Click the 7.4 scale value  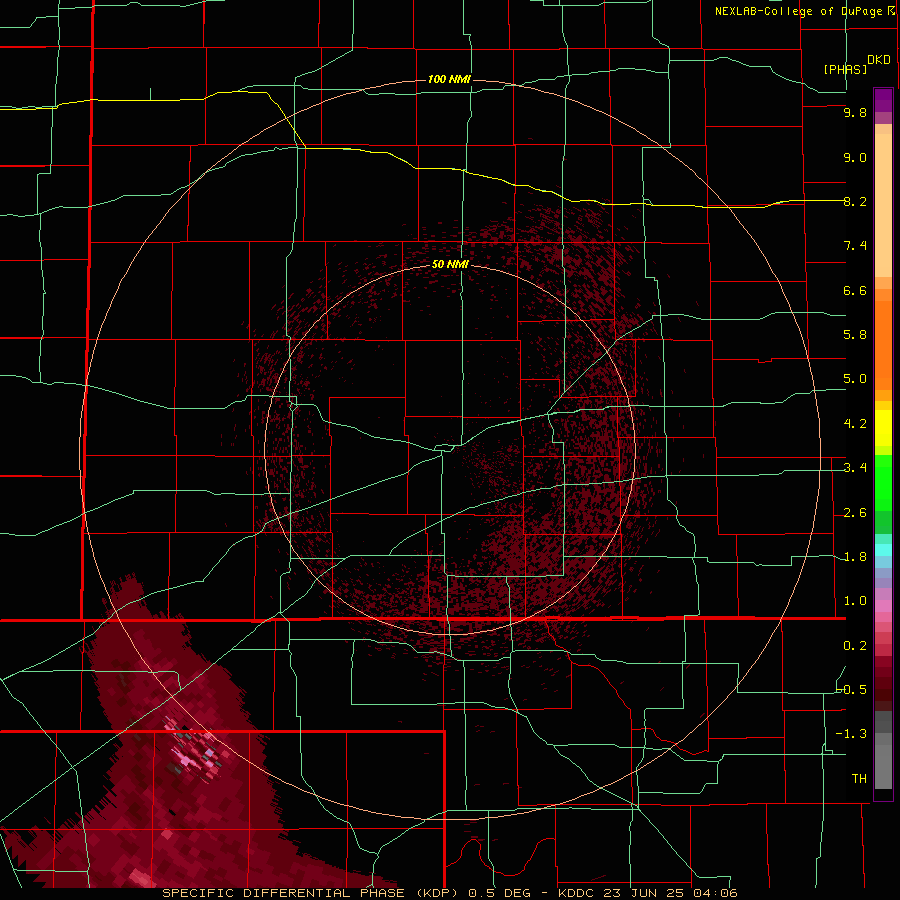click(x=855, y=246)
